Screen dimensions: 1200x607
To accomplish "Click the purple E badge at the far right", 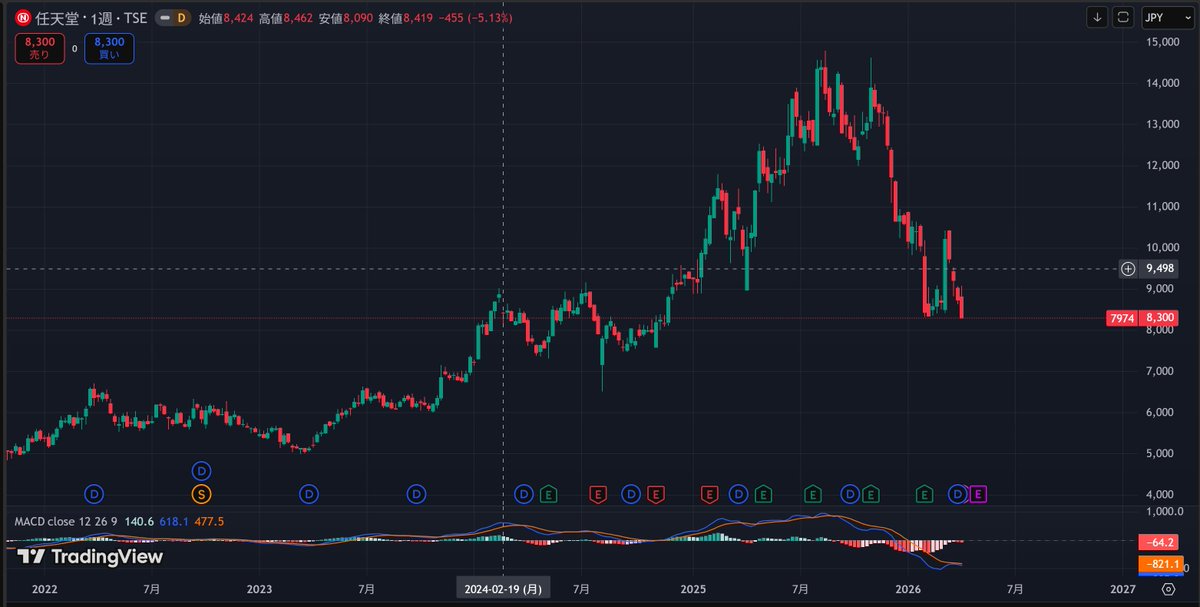I will (x=977, y=493).
